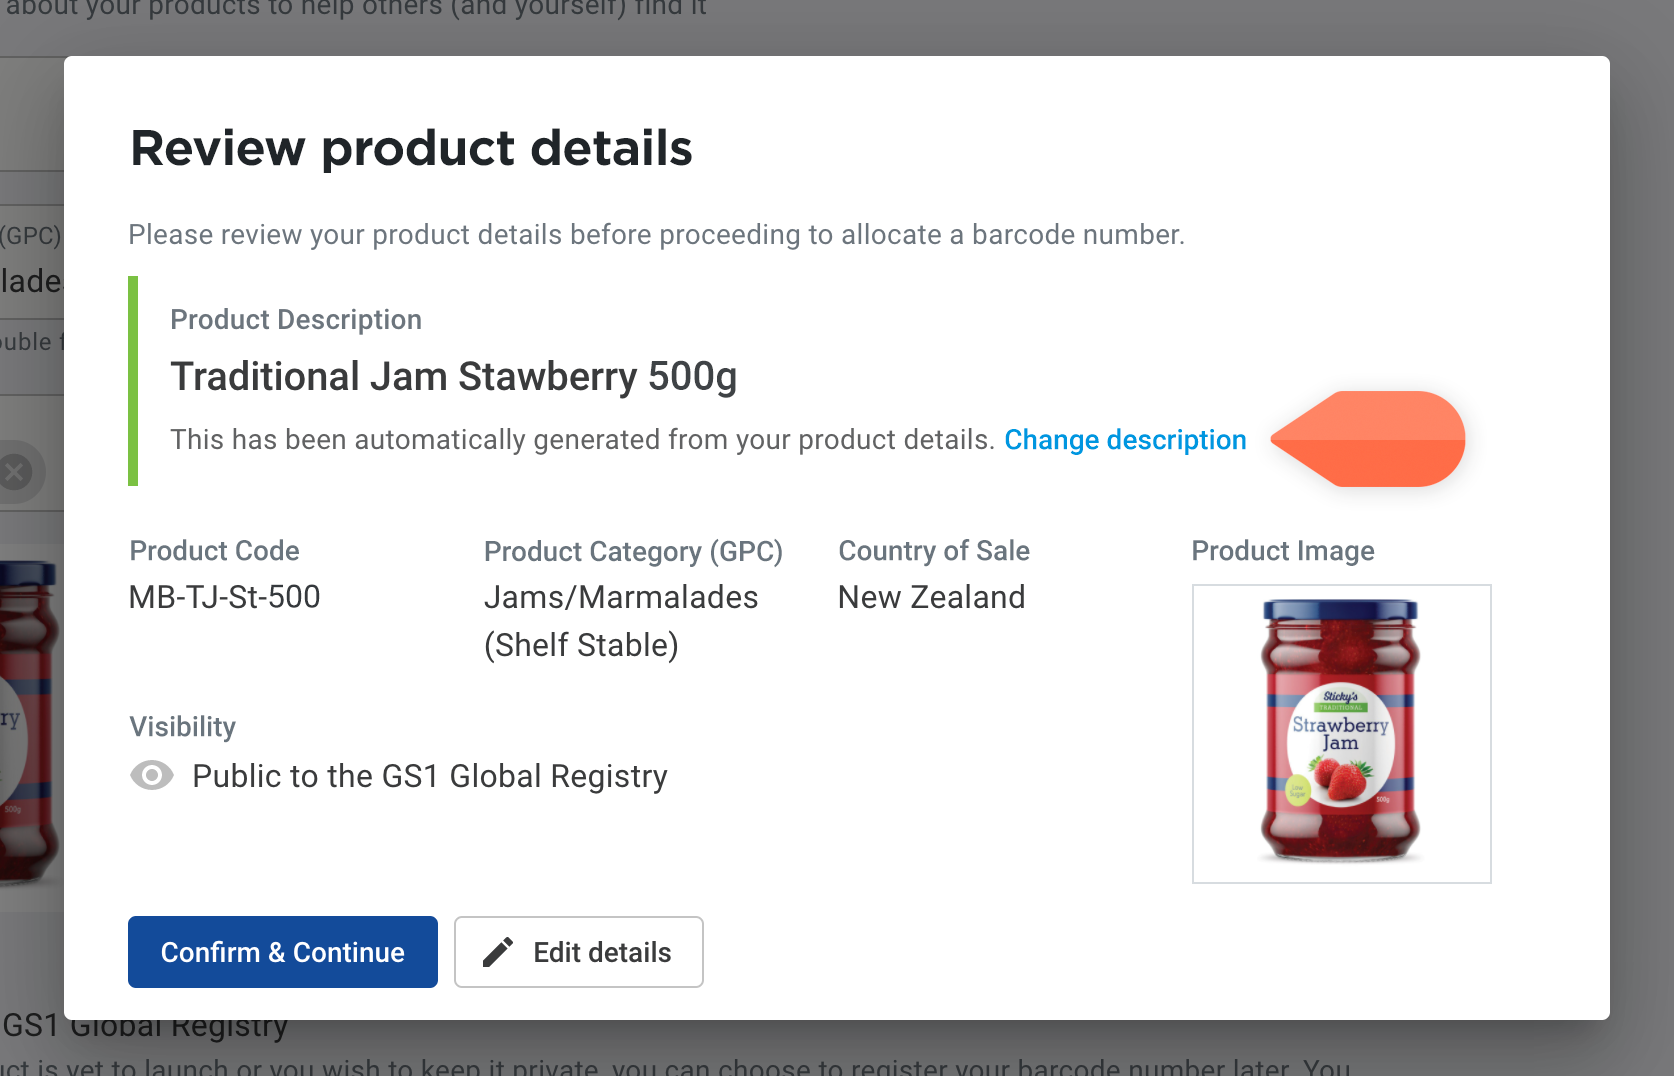Click the Jams/Marmalades (Shelf Stable) category text
The height and width of the screenshot is (1076, 1674).
point(621,620)
